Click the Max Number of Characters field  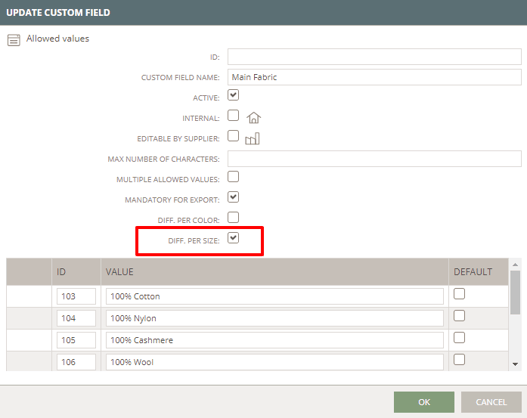pos(374,159)
